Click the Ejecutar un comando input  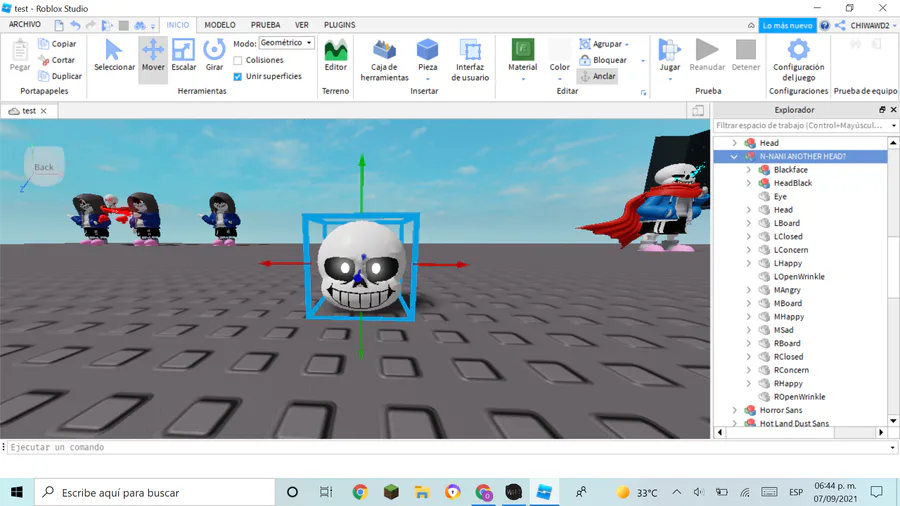coord(449,447)
